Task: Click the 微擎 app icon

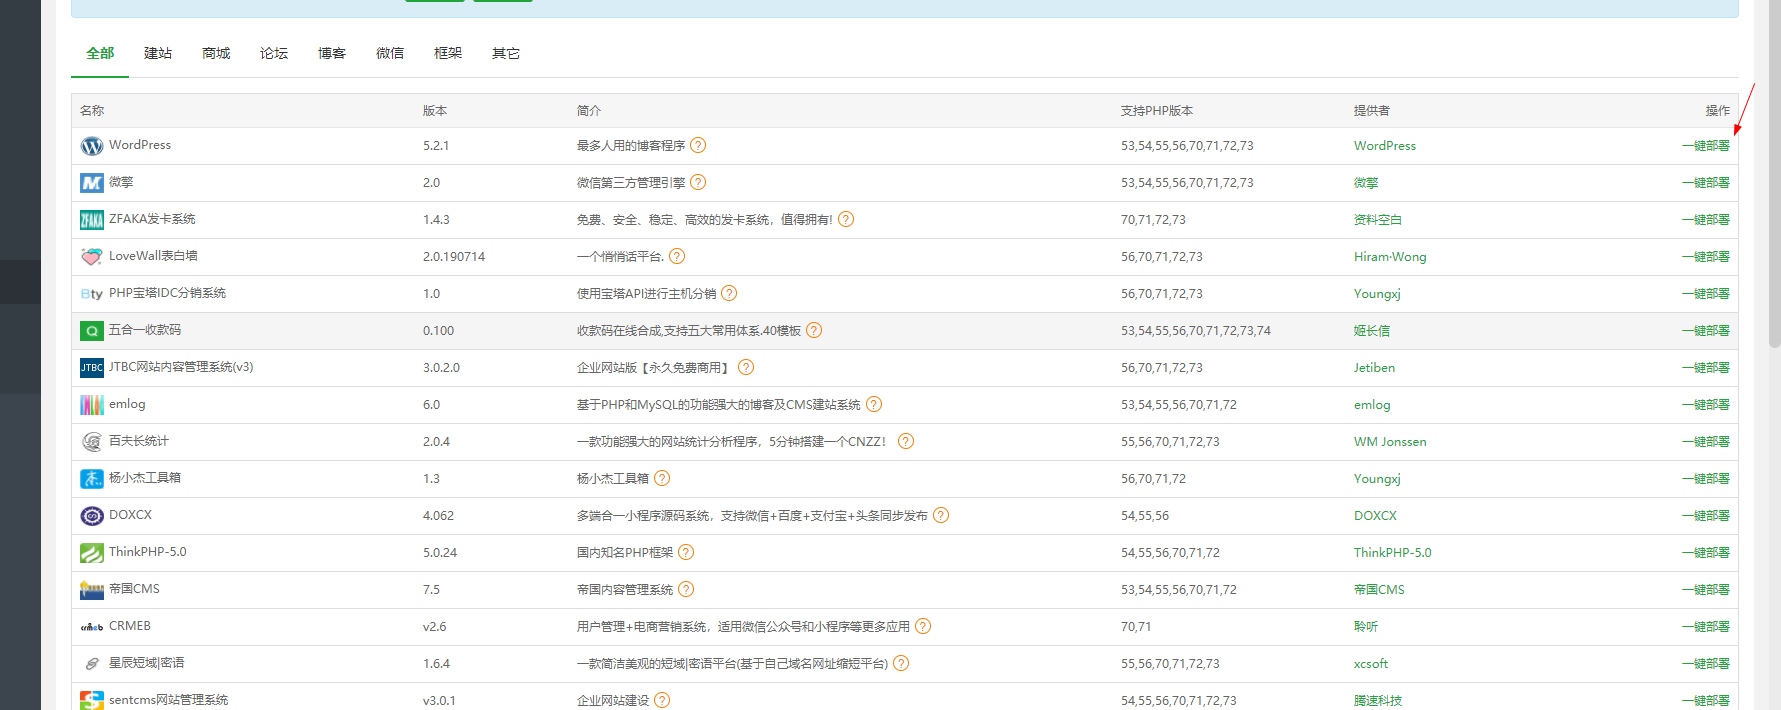Action: 92,183
